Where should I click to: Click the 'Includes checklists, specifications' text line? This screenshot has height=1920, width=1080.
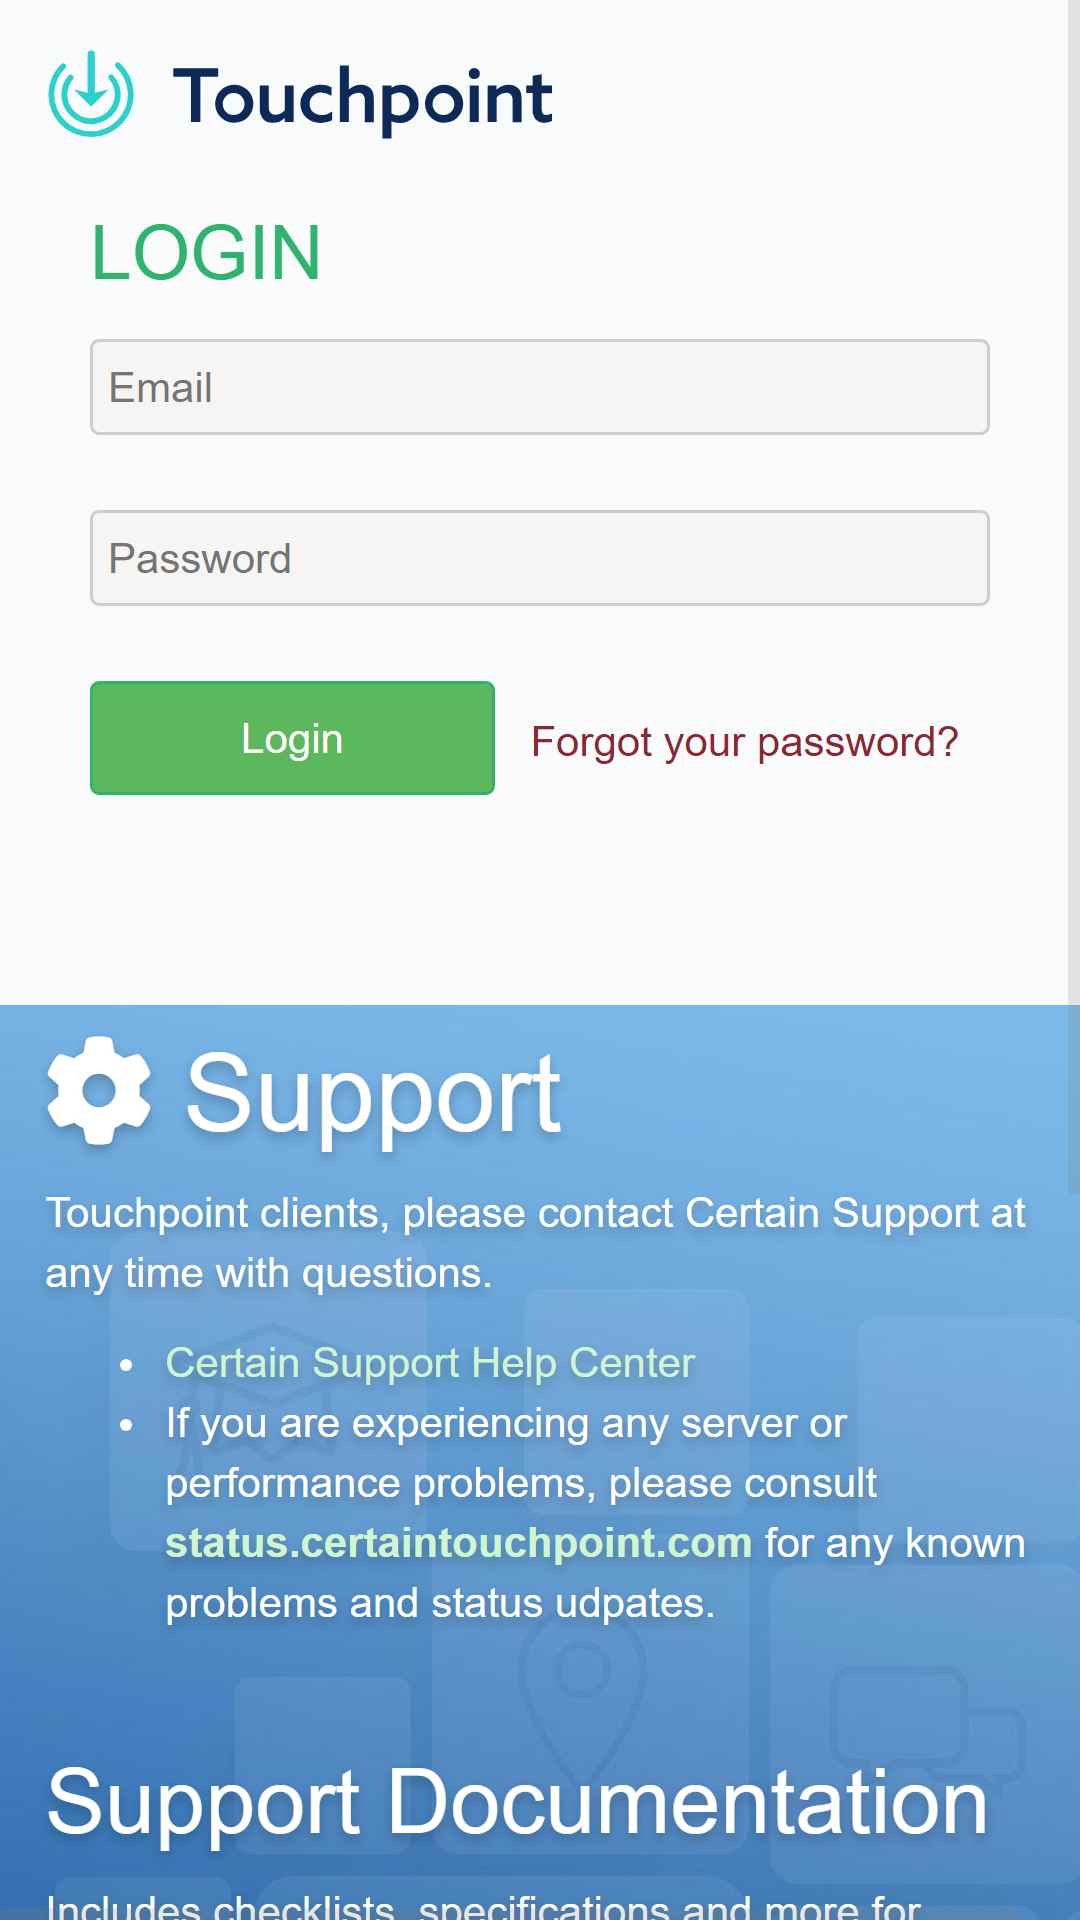[x=484, y=1906]
